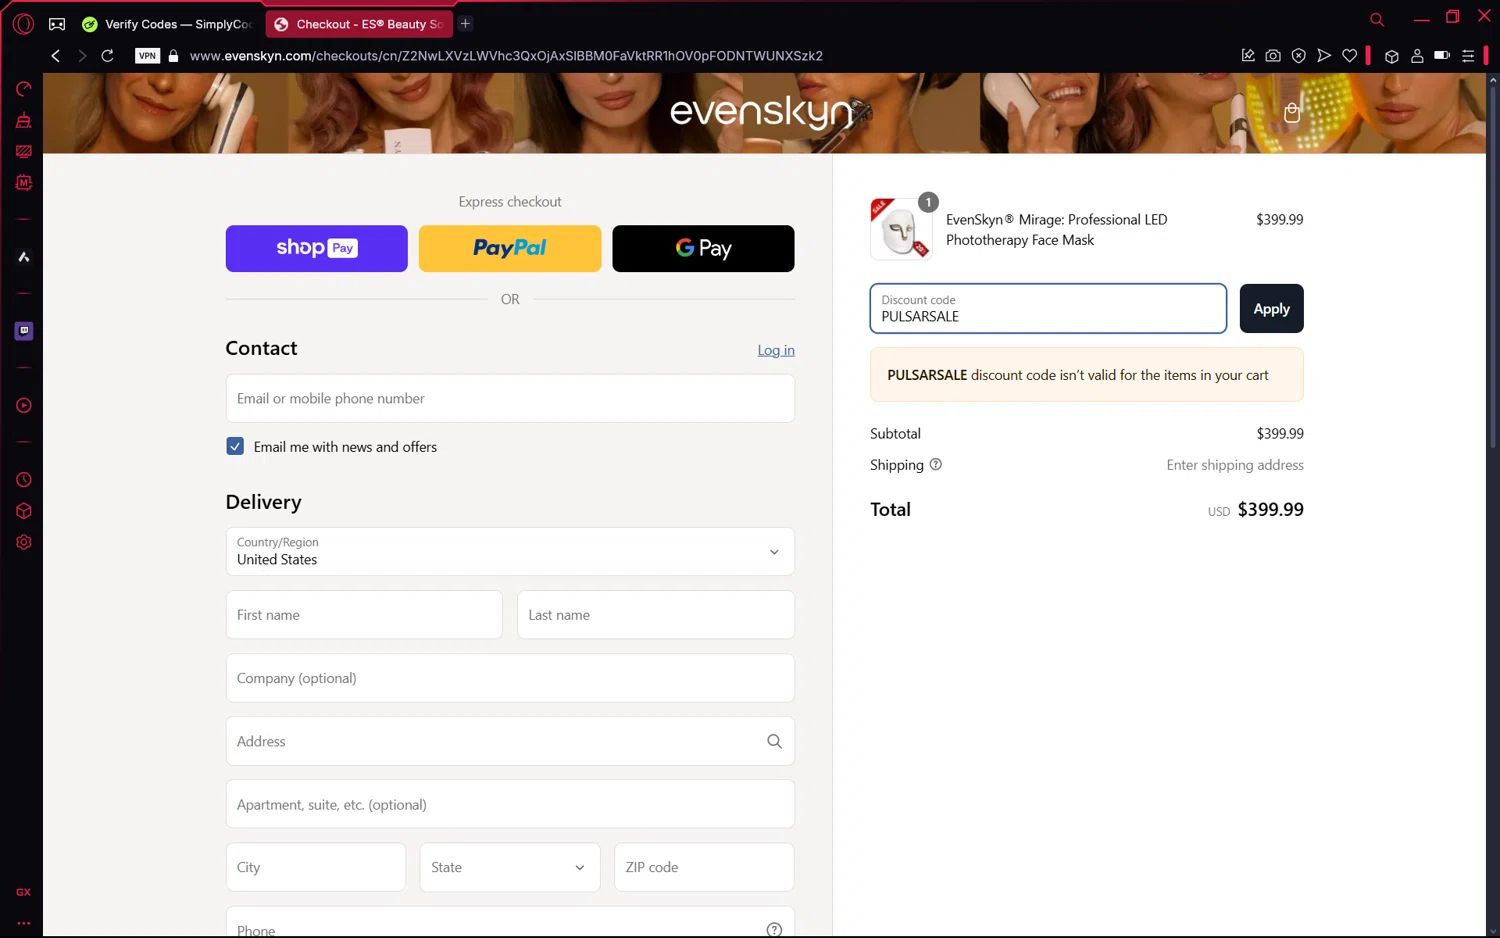This screenshot has height=938, width=1500.
Task: Toggle the VPN badge in address bar
Action: [x=147, y=56]
